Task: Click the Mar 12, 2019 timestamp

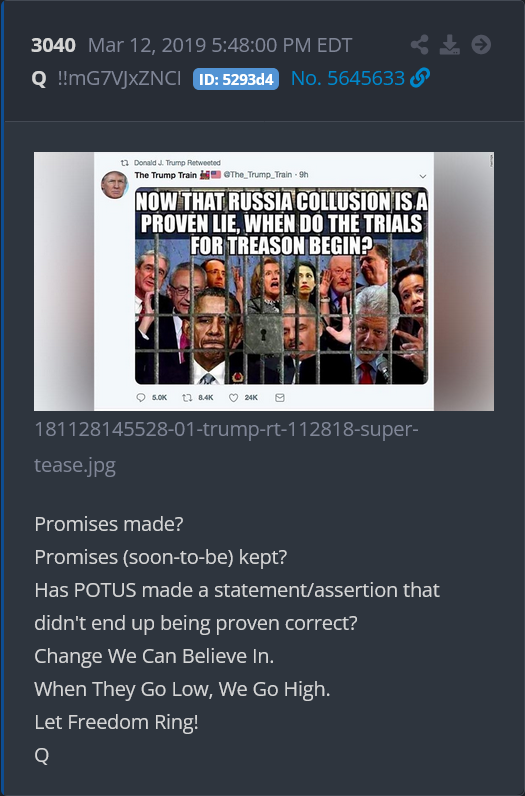Action: click(220, 45)
